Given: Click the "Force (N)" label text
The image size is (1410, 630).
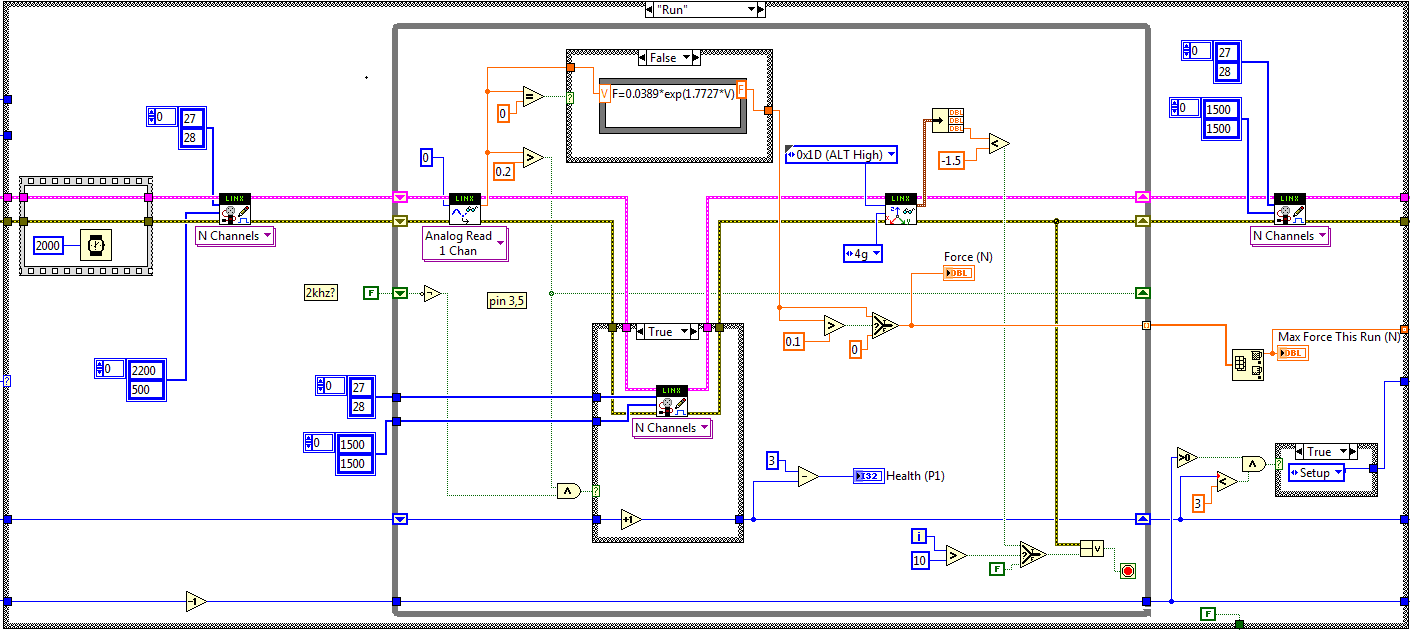Looking at the screenshot, I should (968, 257).
